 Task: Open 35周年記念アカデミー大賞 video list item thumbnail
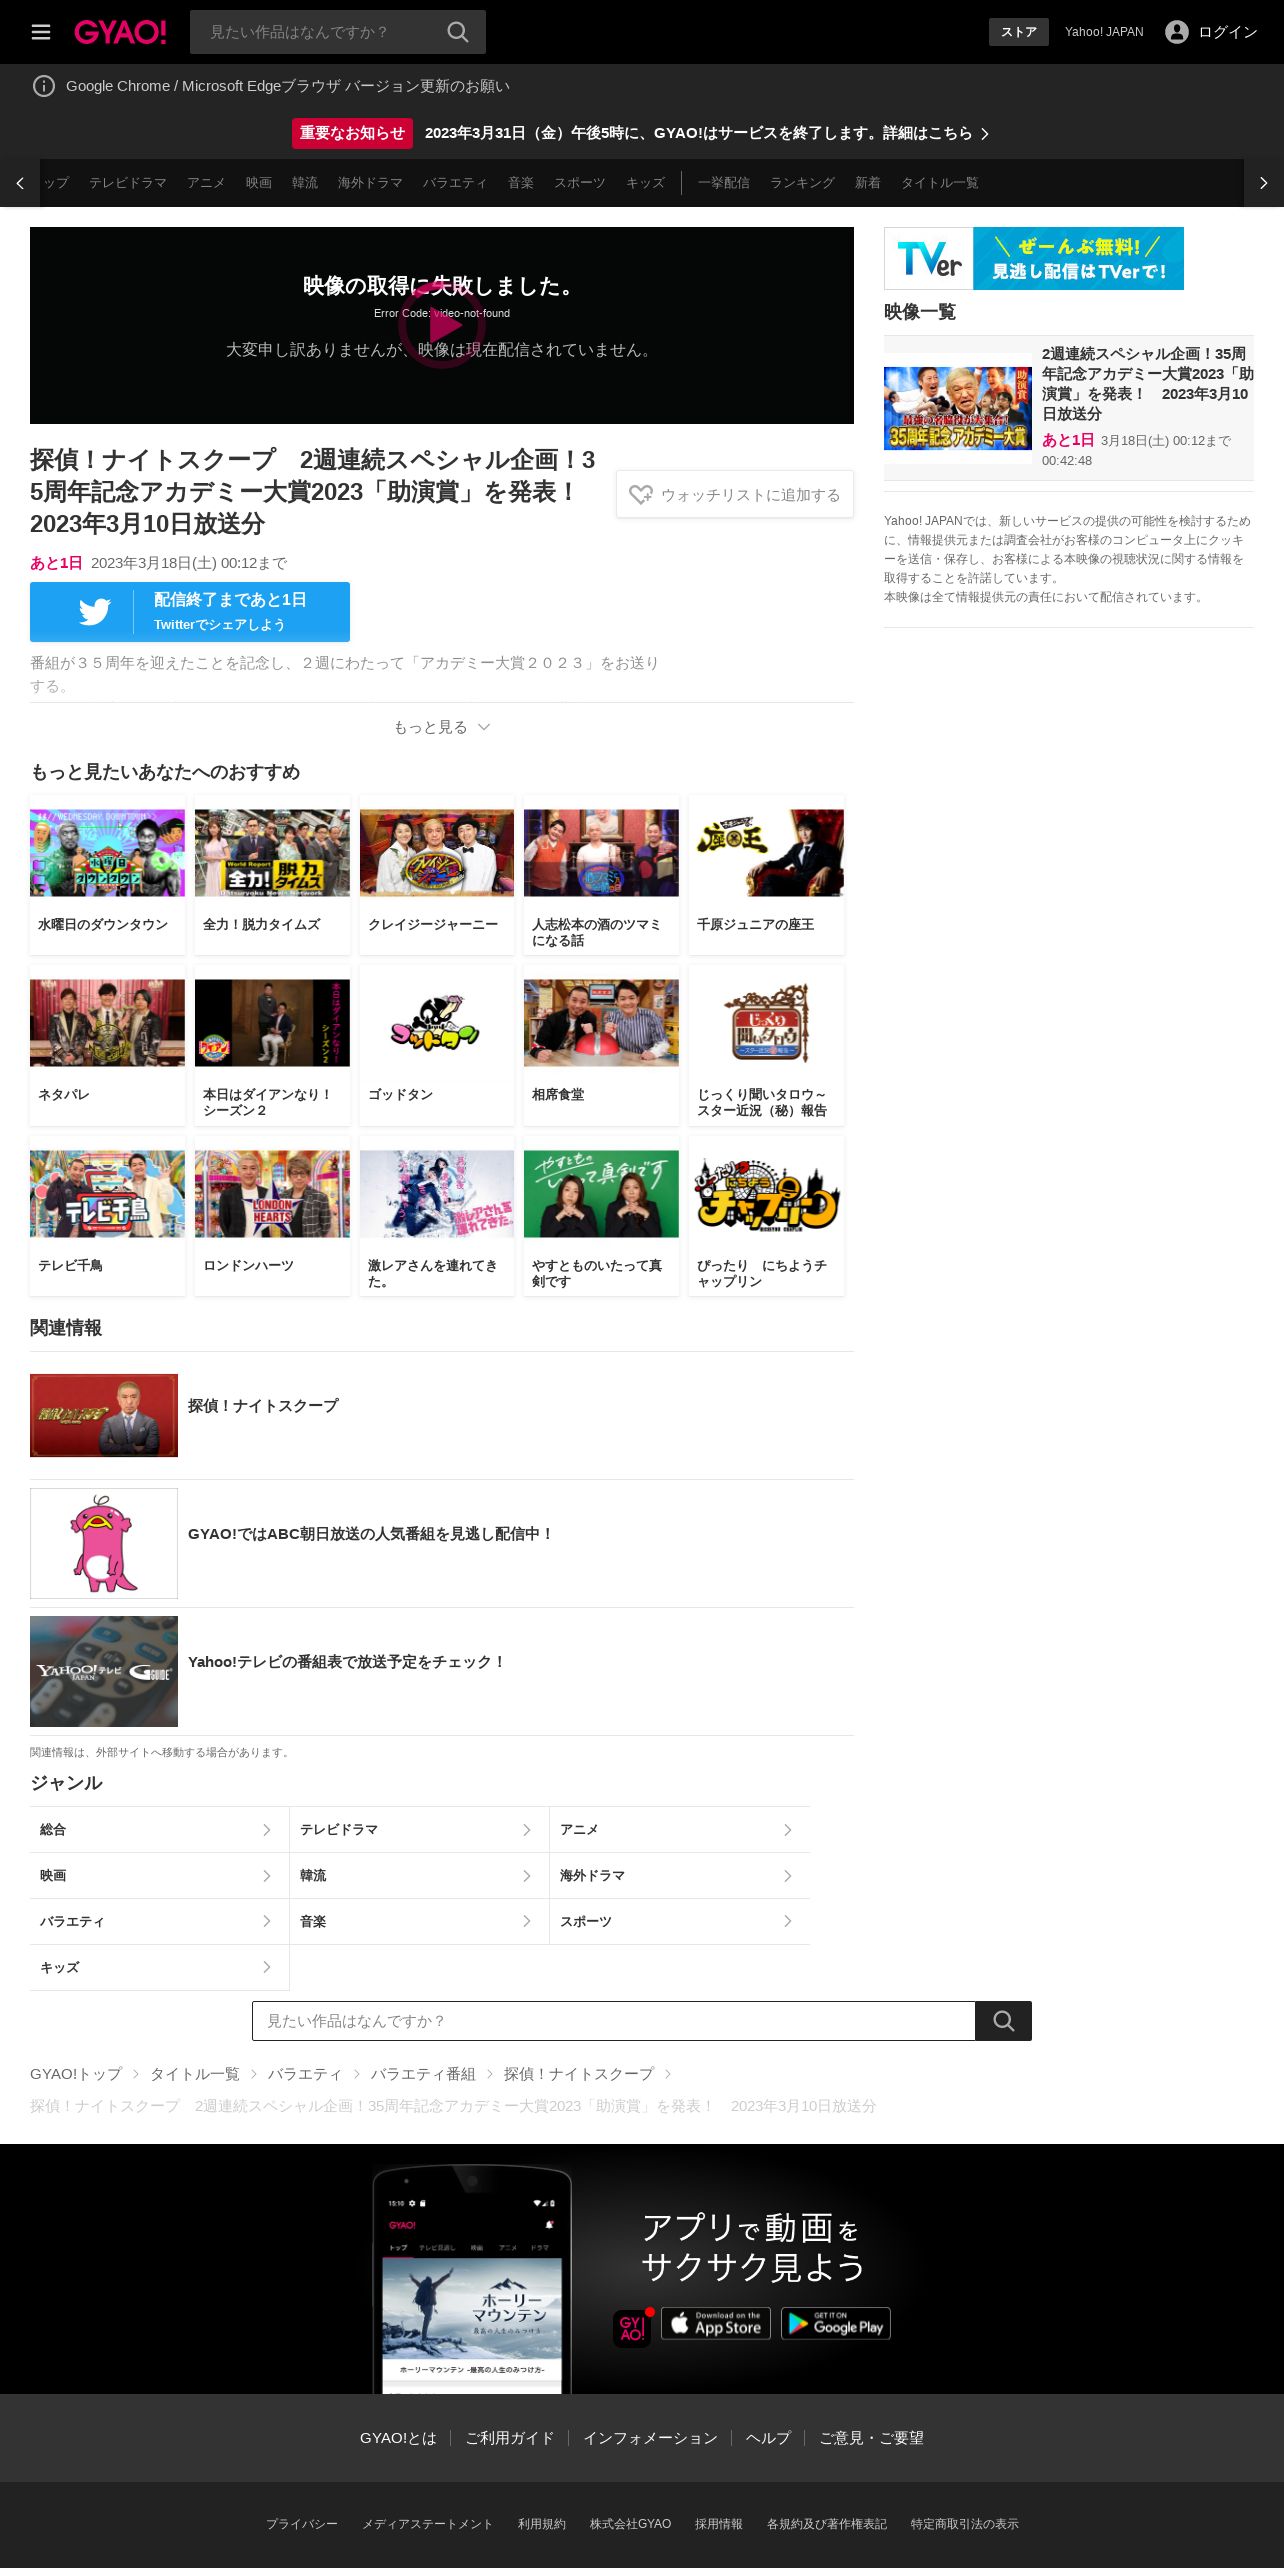[x=958, y=408]
